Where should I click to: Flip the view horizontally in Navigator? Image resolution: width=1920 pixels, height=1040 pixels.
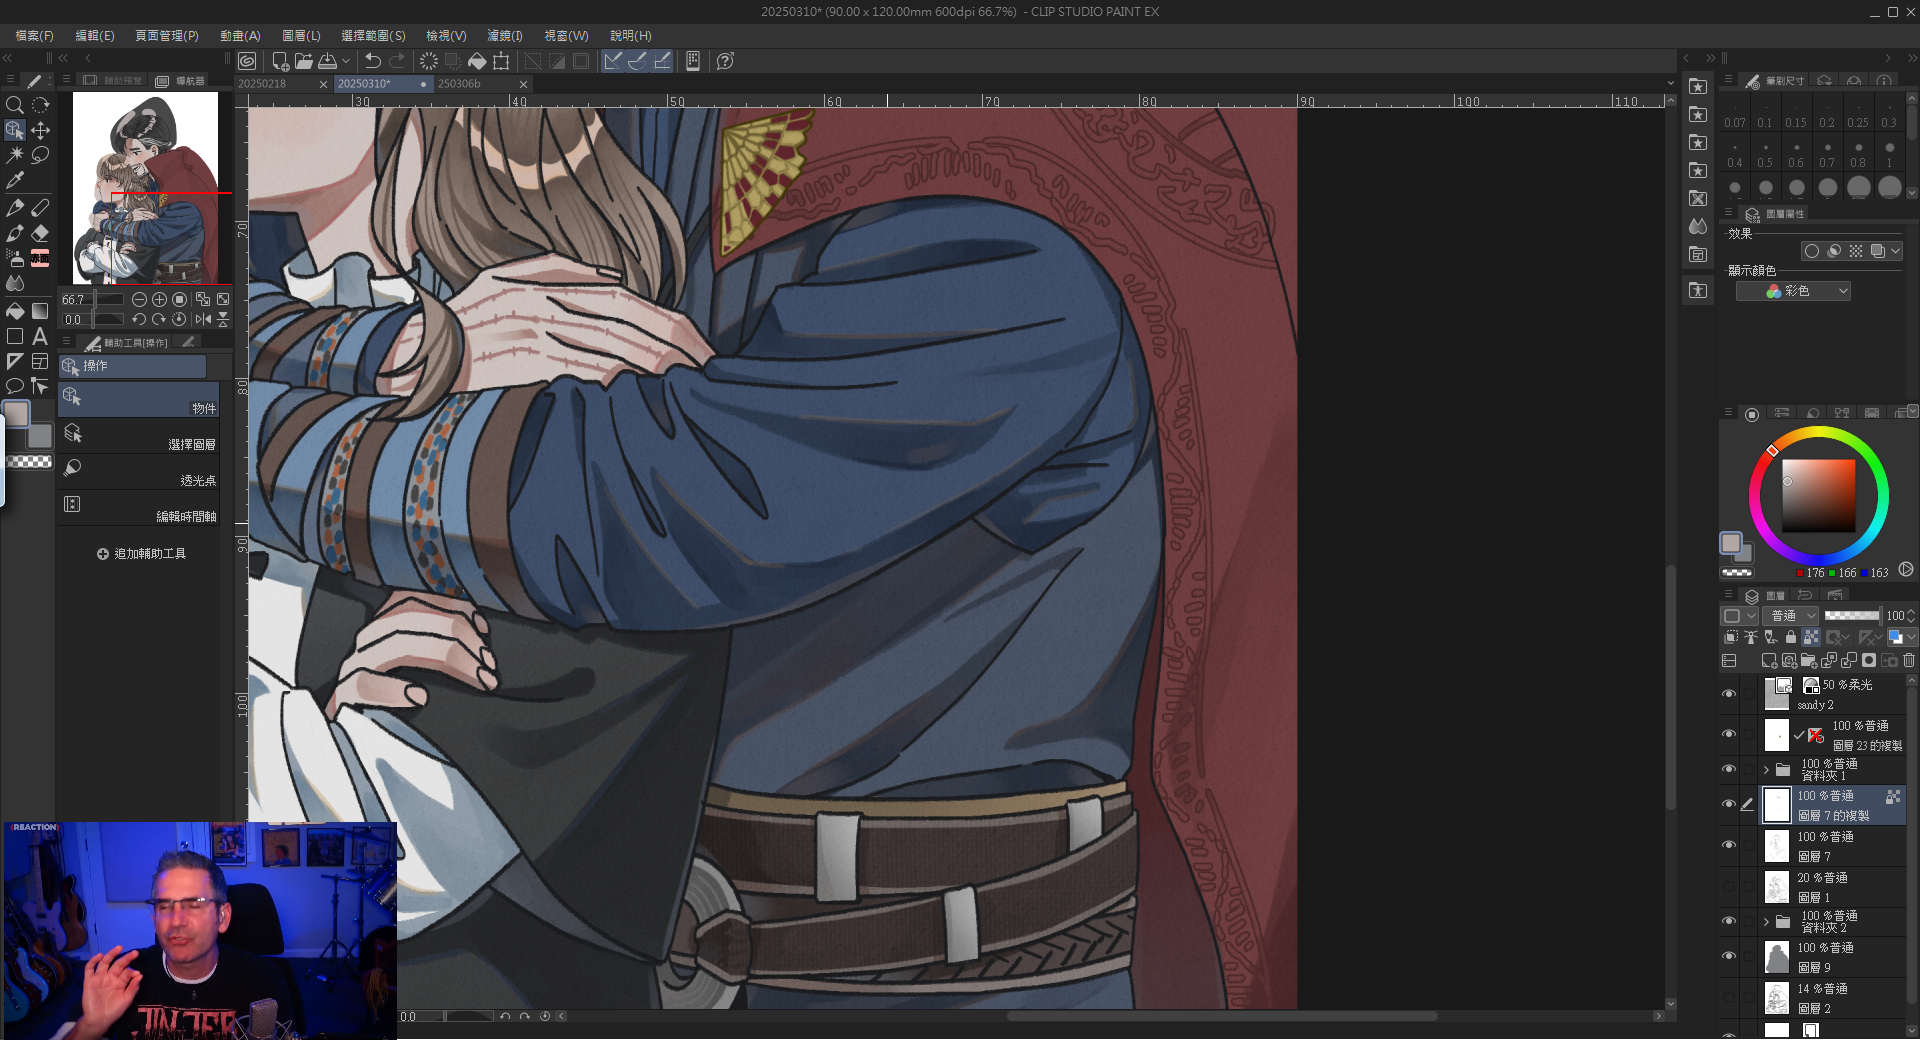point(203,319)
